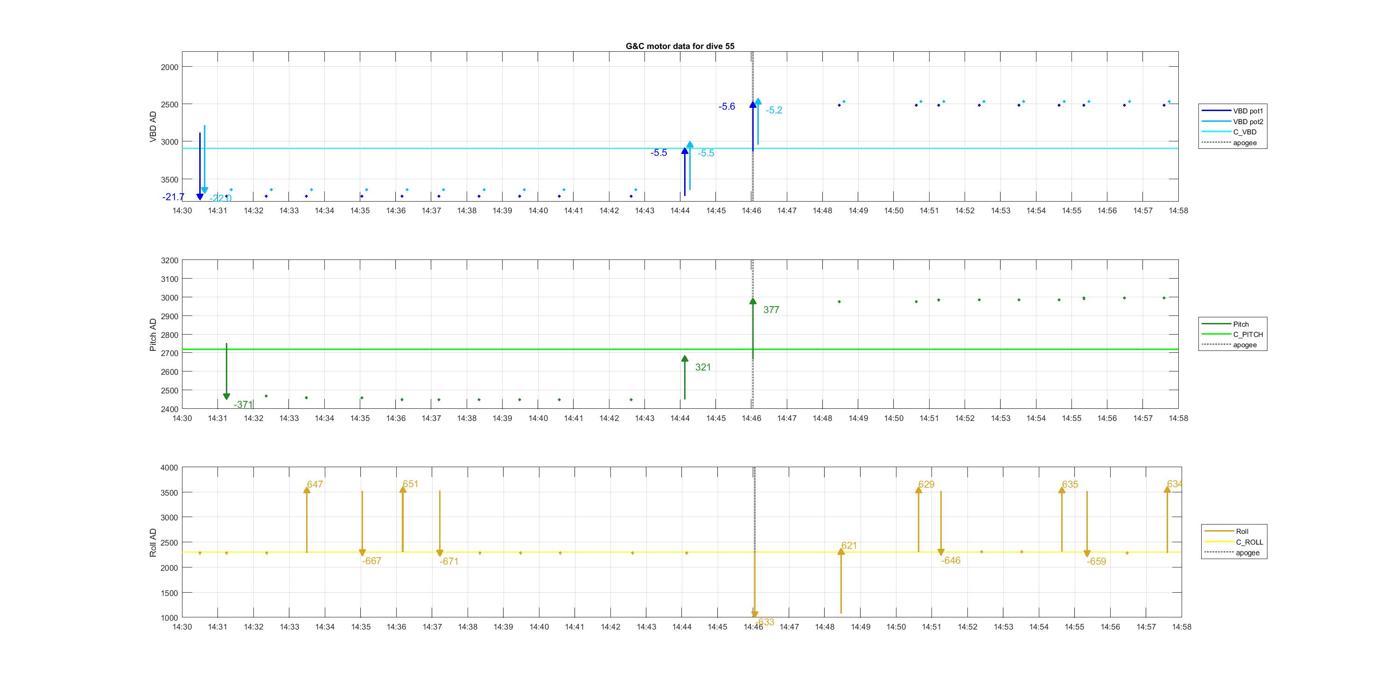Click "apogee" in the Roll plot legend

(x=1235, y=552)
